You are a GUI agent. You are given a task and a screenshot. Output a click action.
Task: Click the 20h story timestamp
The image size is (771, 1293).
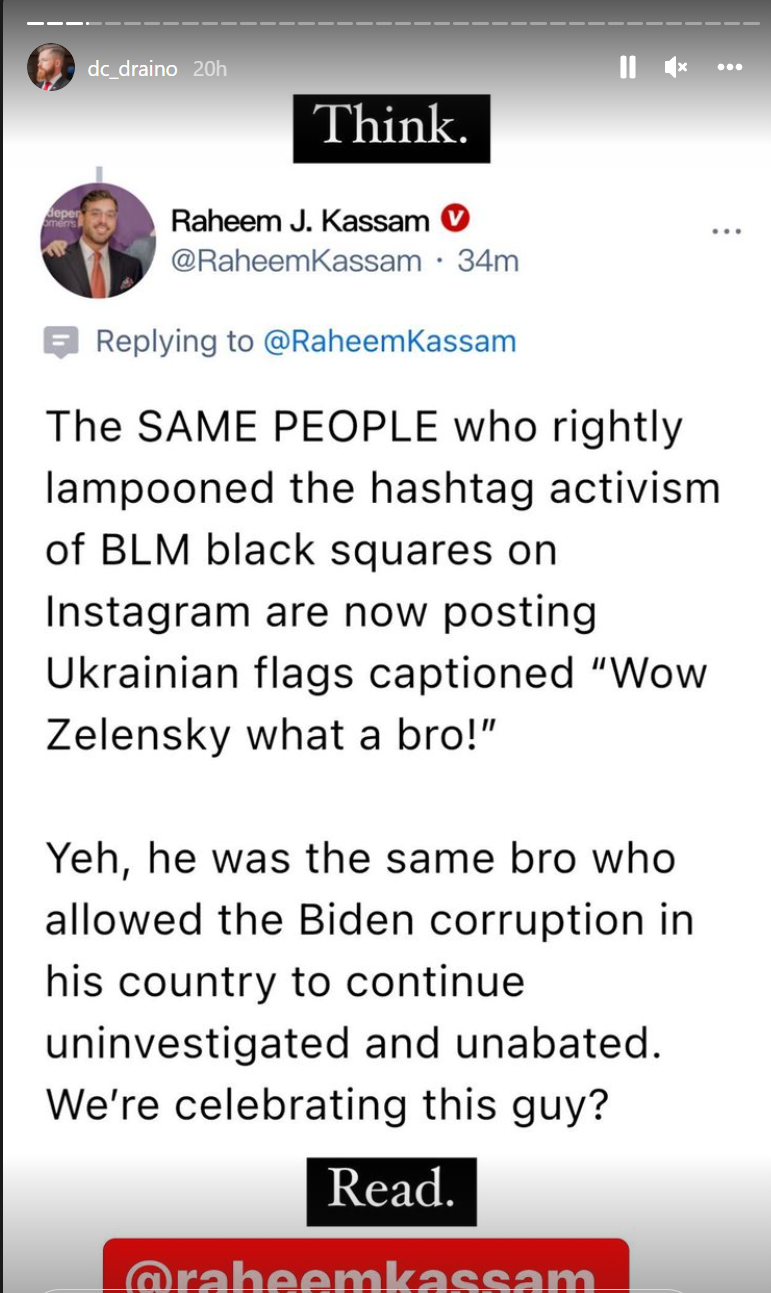tap(210, 69)
